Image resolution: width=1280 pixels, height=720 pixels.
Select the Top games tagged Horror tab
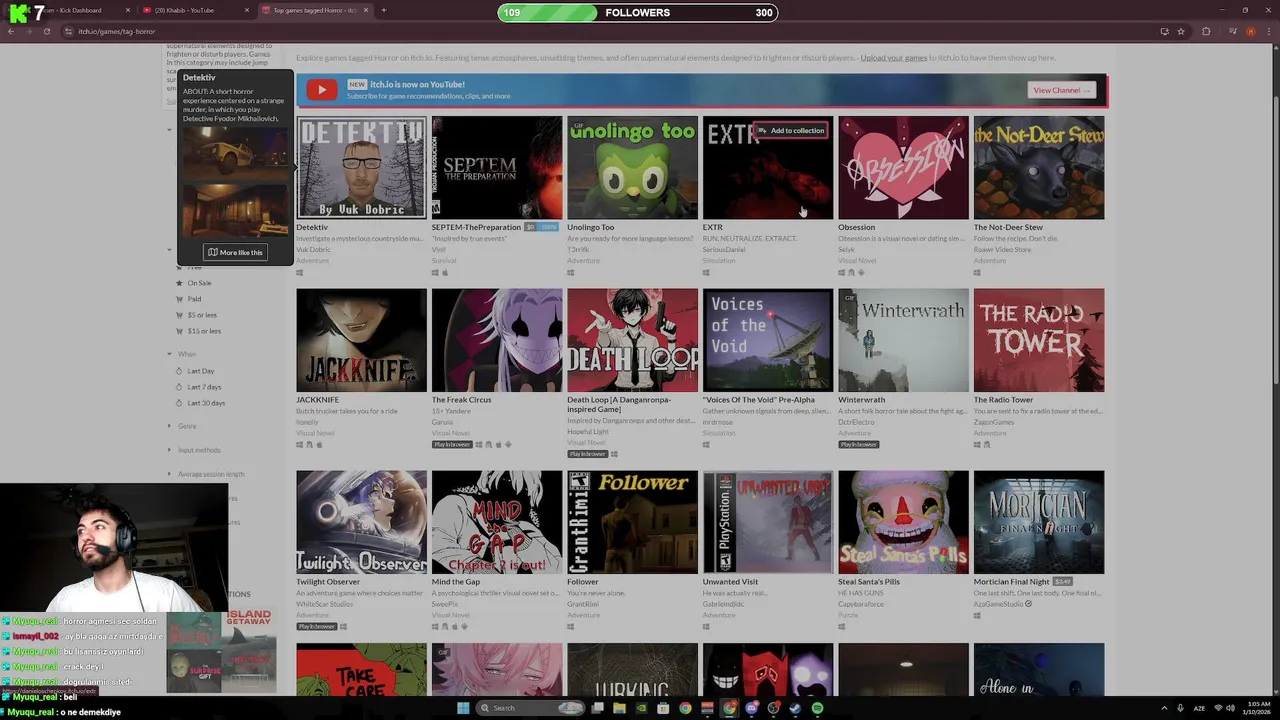tap(315, 10)
